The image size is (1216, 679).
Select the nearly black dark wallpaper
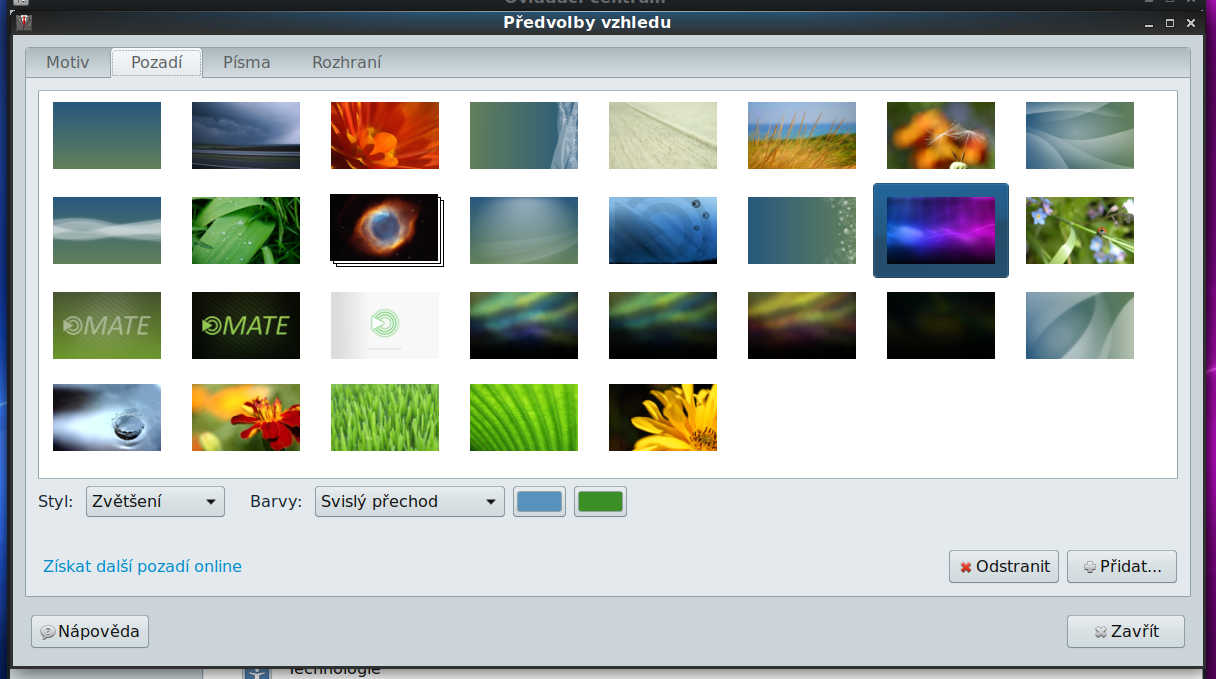[x=941, y=325]
